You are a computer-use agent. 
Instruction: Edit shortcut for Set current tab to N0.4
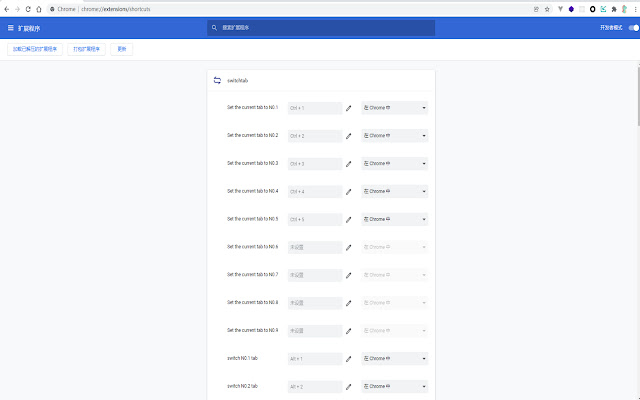coord(348,191)
